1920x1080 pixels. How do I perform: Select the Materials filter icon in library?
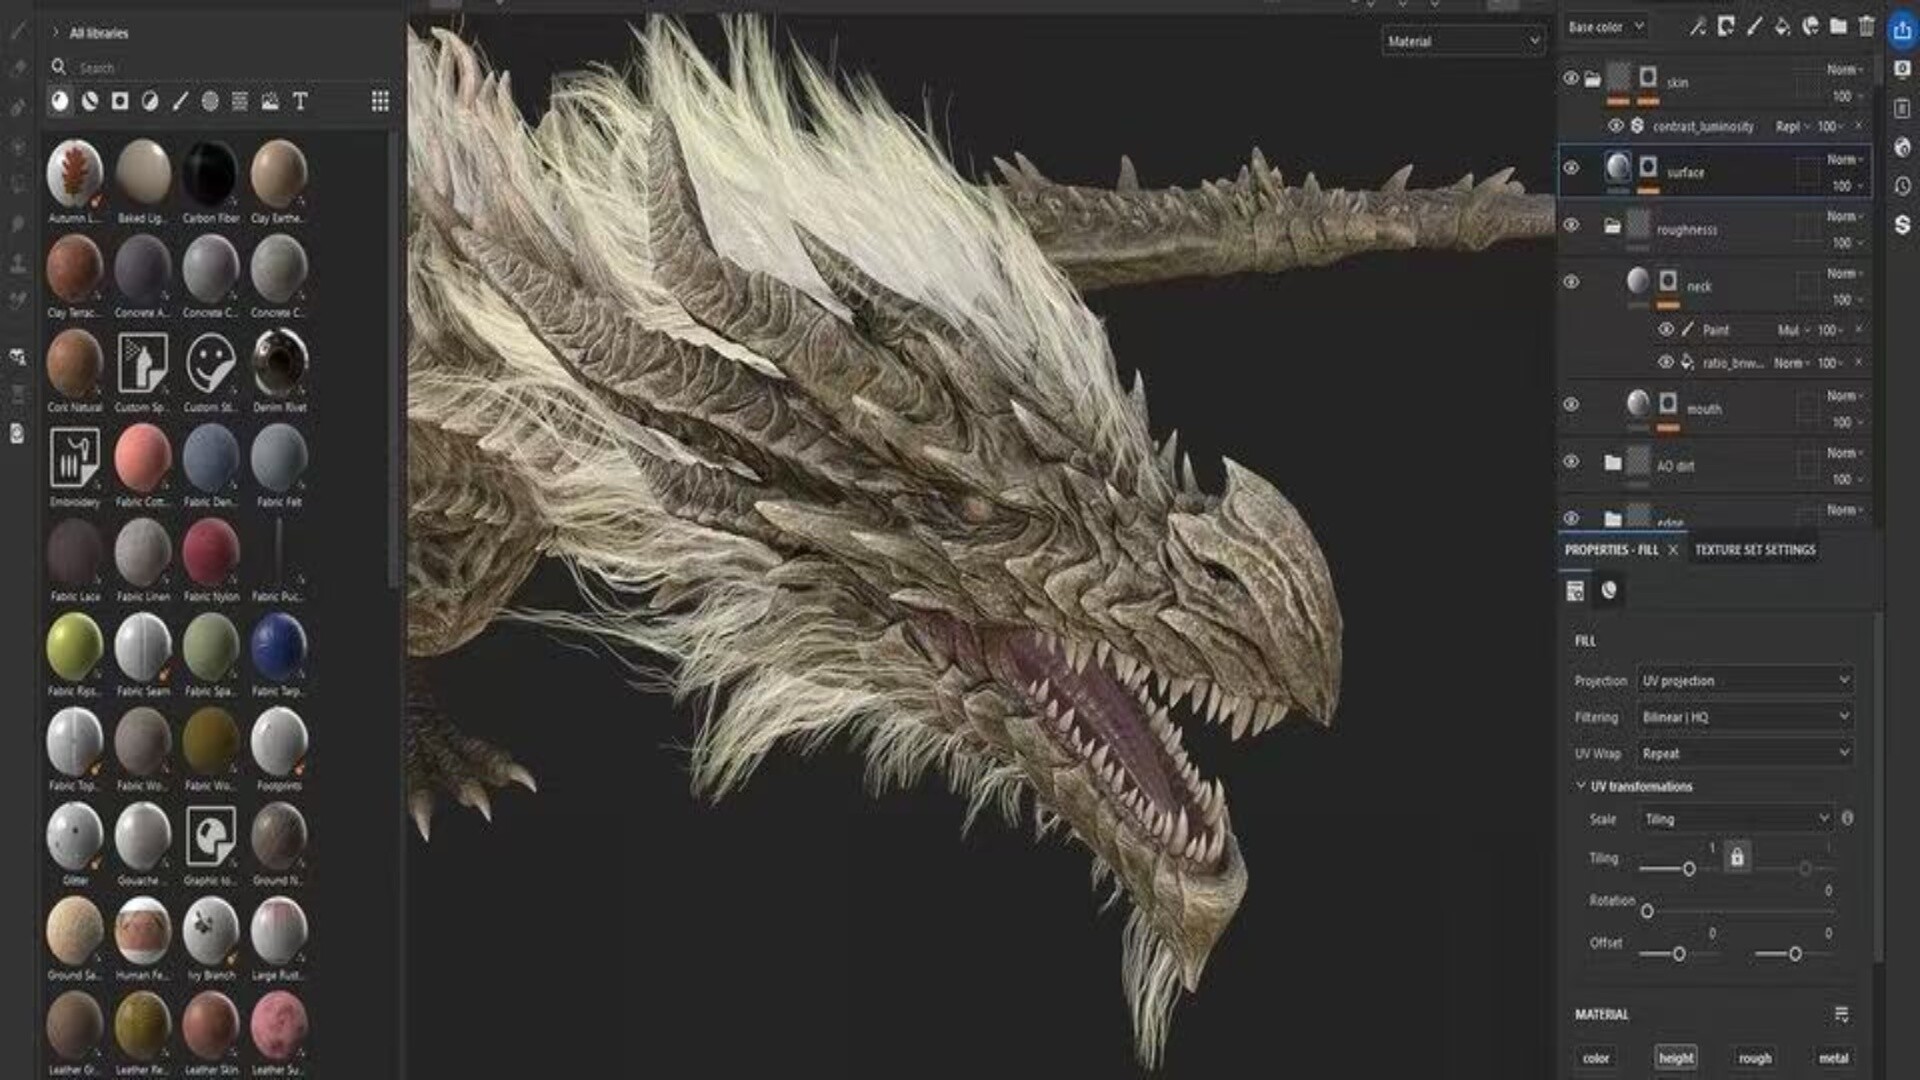tap(60, 101)
